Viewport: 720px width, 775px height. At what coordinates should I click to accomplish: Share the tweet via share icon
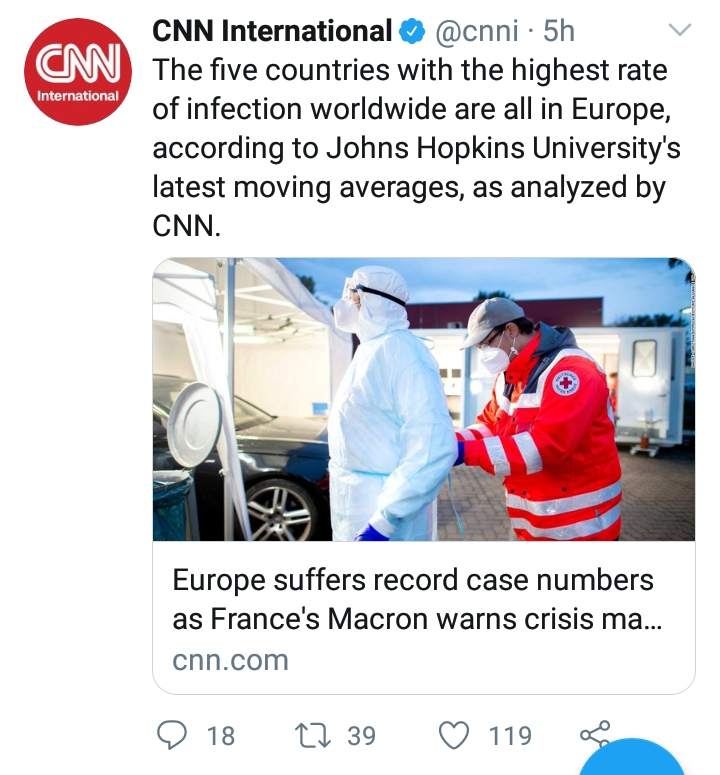pos(595,734)
